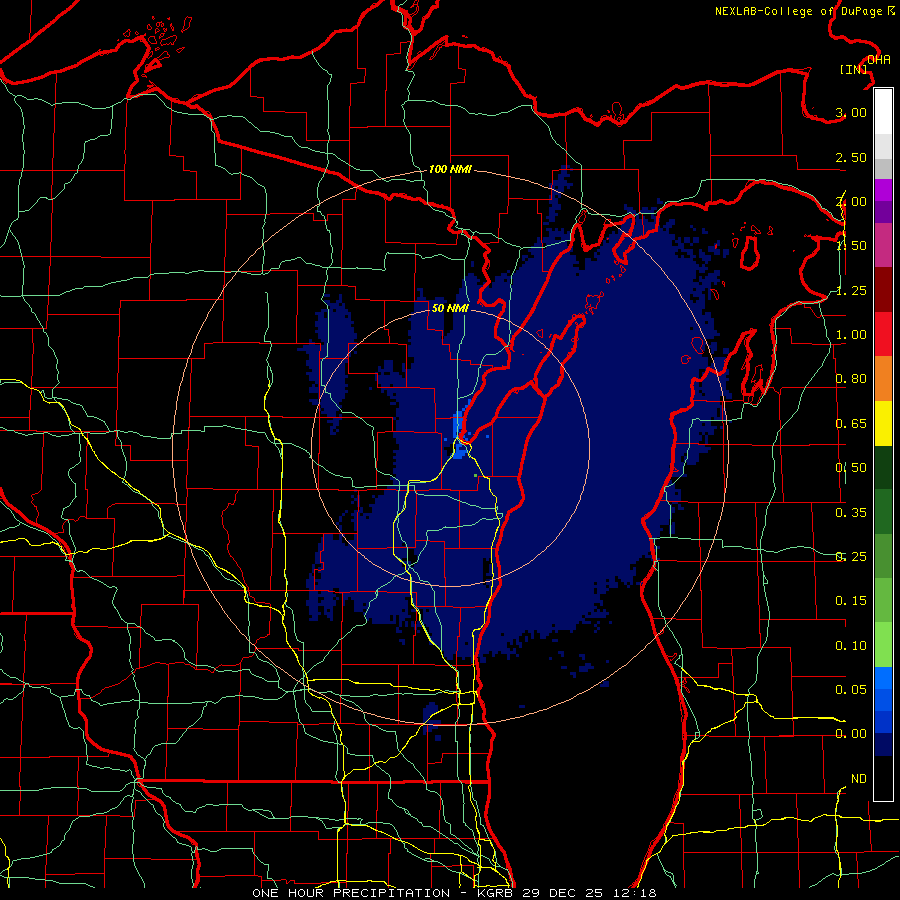The image size is (900, 900).
Task: Click the 3.00 legend value
Action: click(x=851, y=112)
